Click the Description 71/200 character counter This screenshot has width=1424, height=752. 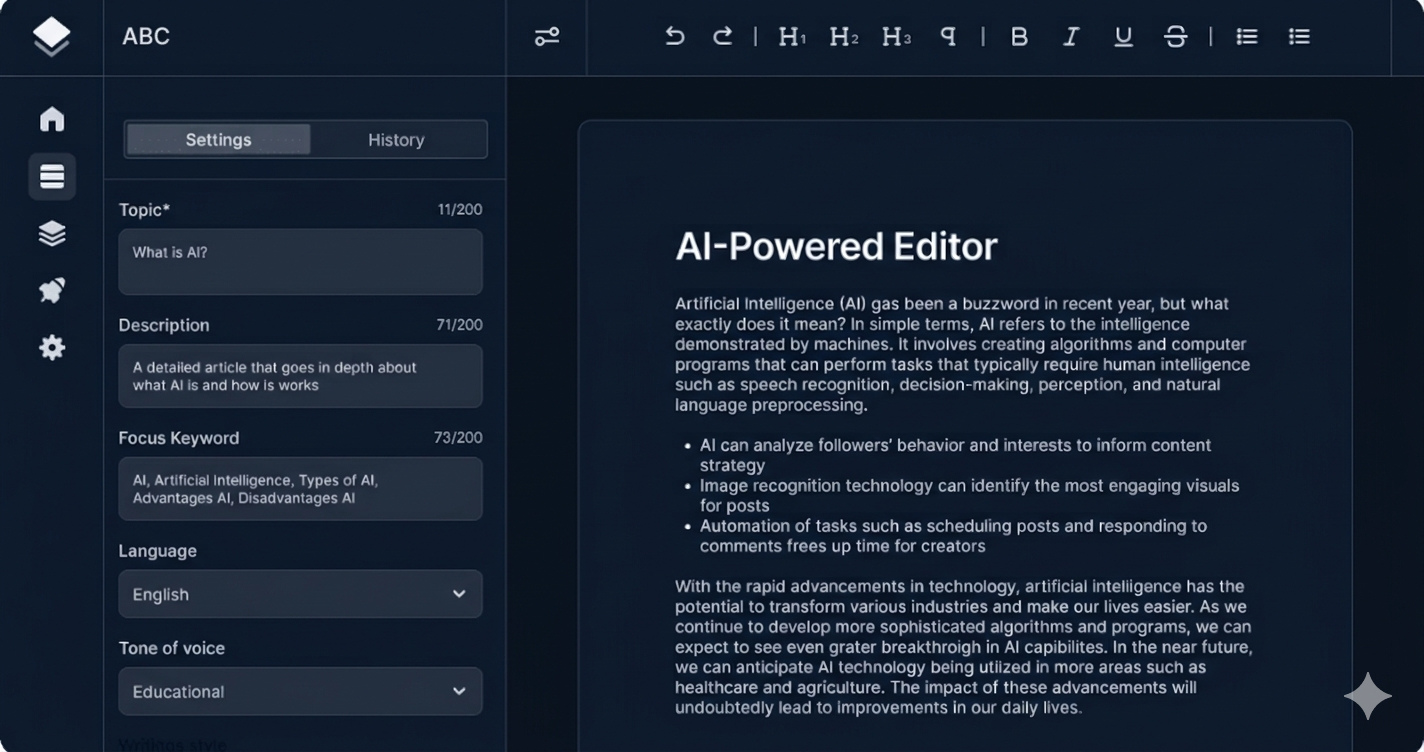click(460, 325)
